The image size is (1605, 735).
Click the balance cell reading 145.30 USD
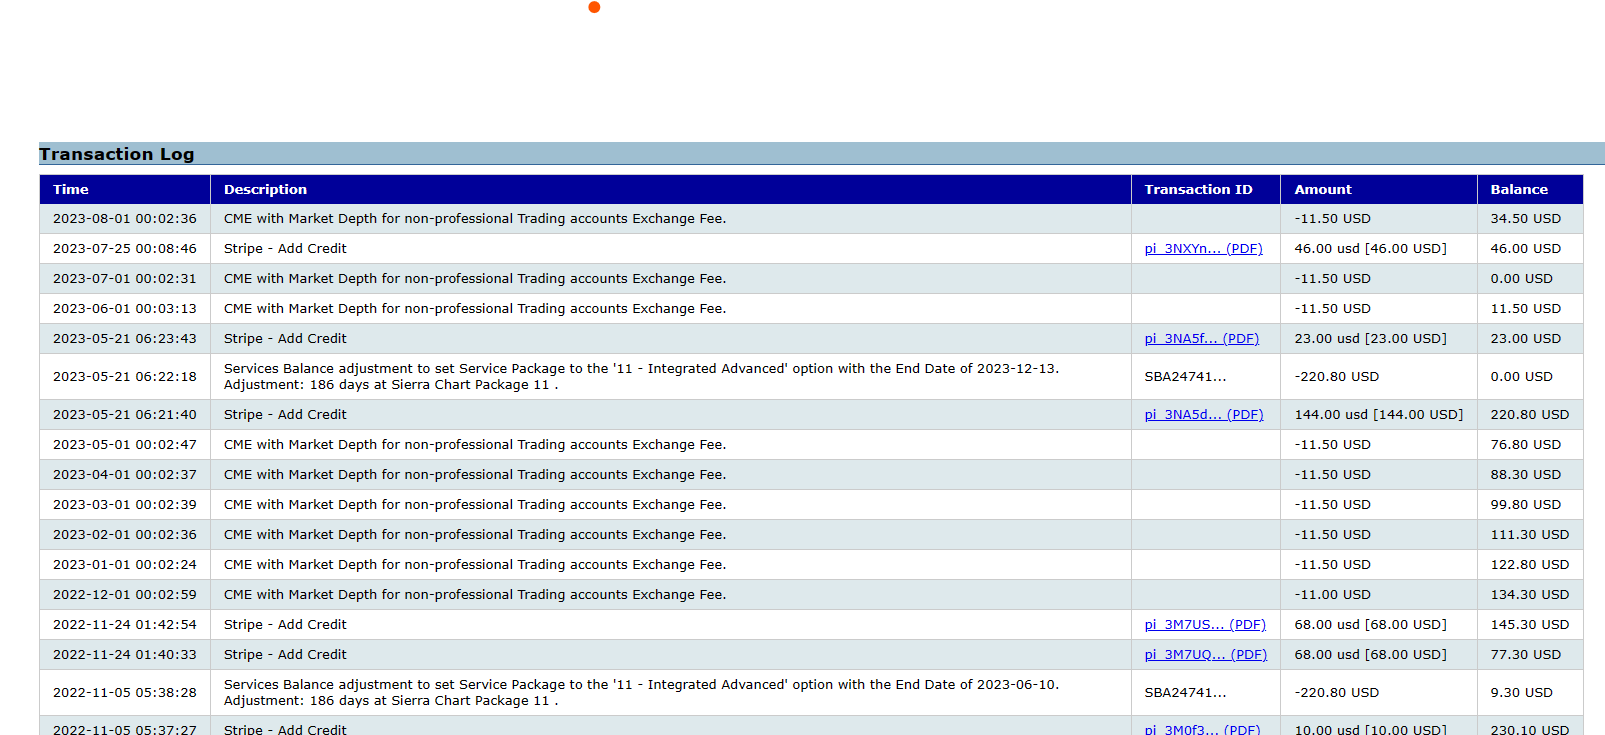(1529, 625)
